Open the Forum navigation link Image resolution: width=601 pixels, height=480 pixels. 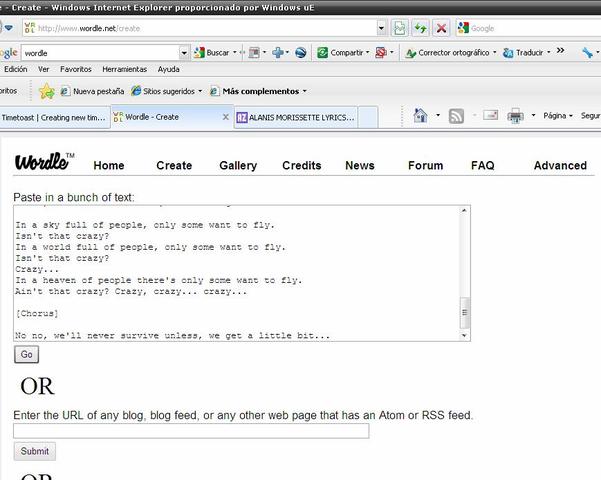[425, 165]
